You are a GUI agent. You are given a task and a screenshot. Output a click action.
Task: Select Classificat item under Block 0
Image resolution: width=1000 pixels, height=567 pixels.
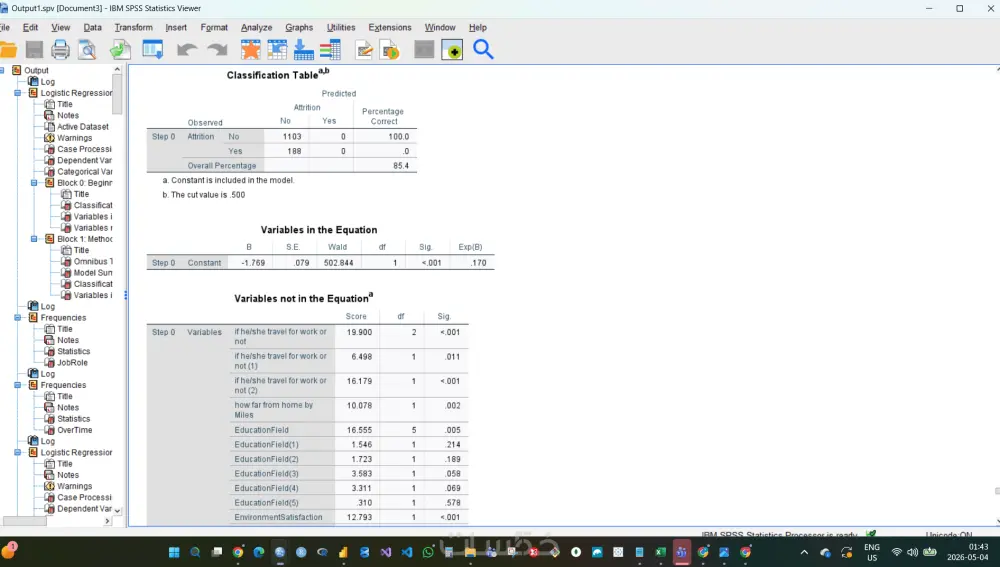(93, 205)
